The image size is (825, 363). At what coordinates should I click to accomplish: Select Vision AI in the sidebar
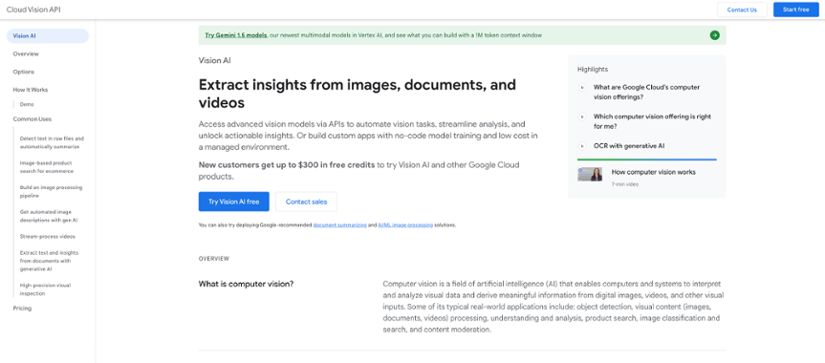47,36
